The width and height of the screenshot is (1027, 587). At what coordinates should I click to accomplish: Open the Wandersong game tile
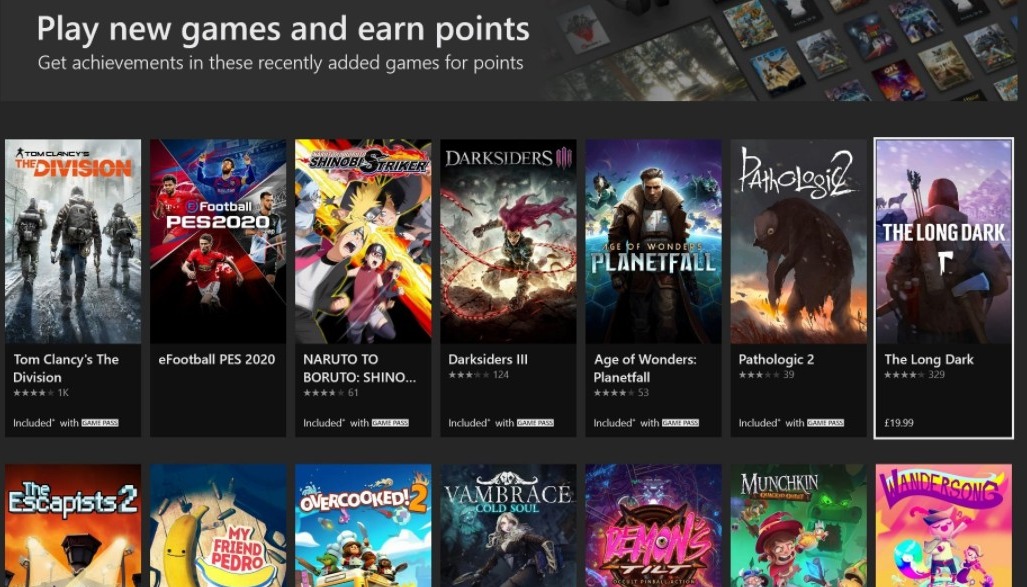[x=943, y=525]
